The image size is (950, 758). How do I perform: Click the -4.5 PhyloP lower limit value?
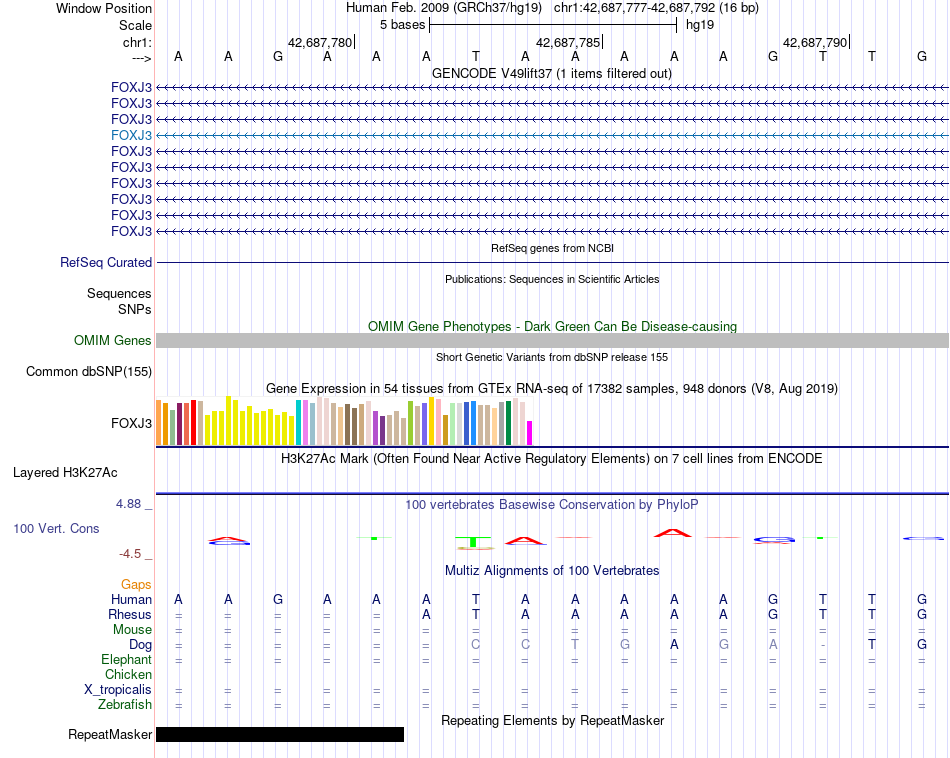130,554
